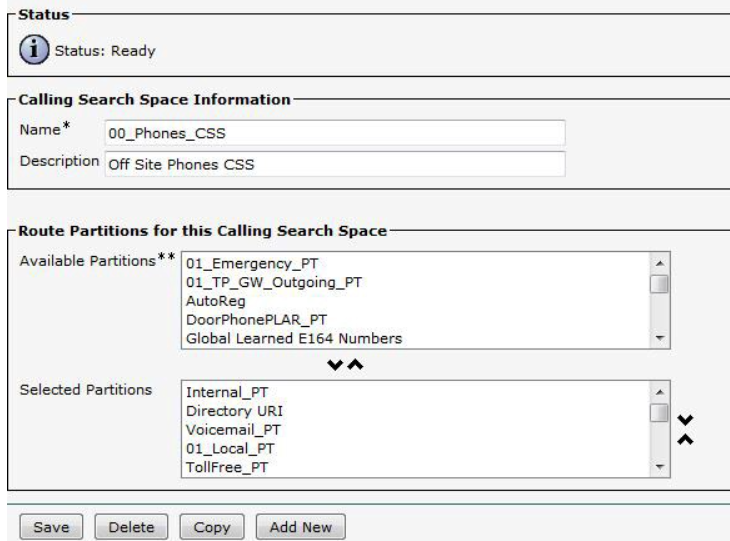The width and height of the screenshot is (730, 541).
Task: Click the Name input field
Action: point(335,133)
